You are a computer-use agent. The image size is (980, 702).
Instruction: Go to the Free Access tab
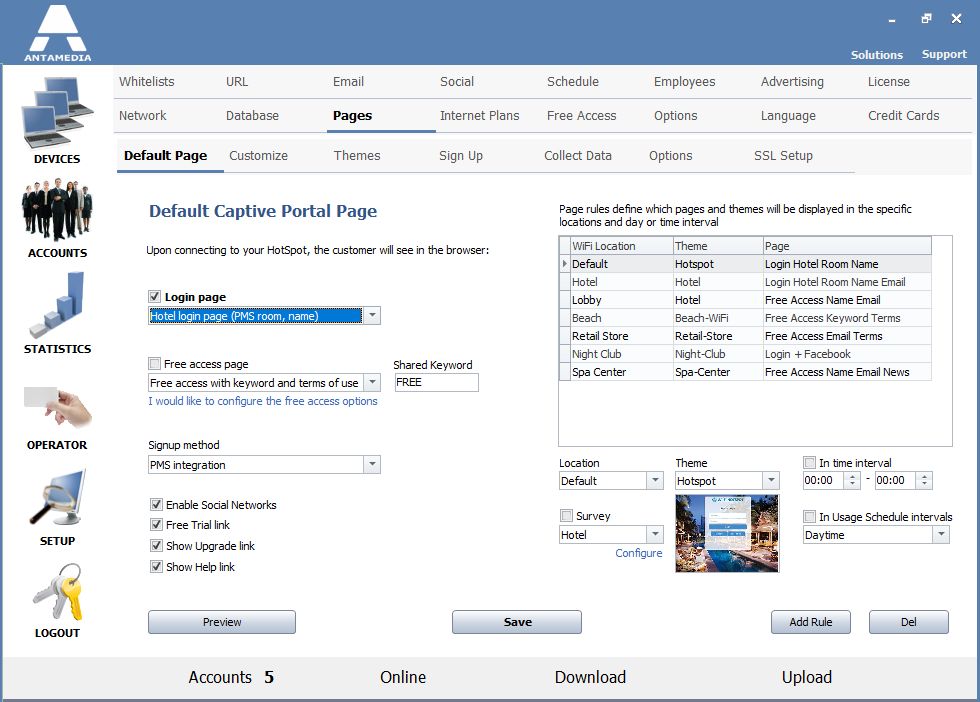[581, 116]
